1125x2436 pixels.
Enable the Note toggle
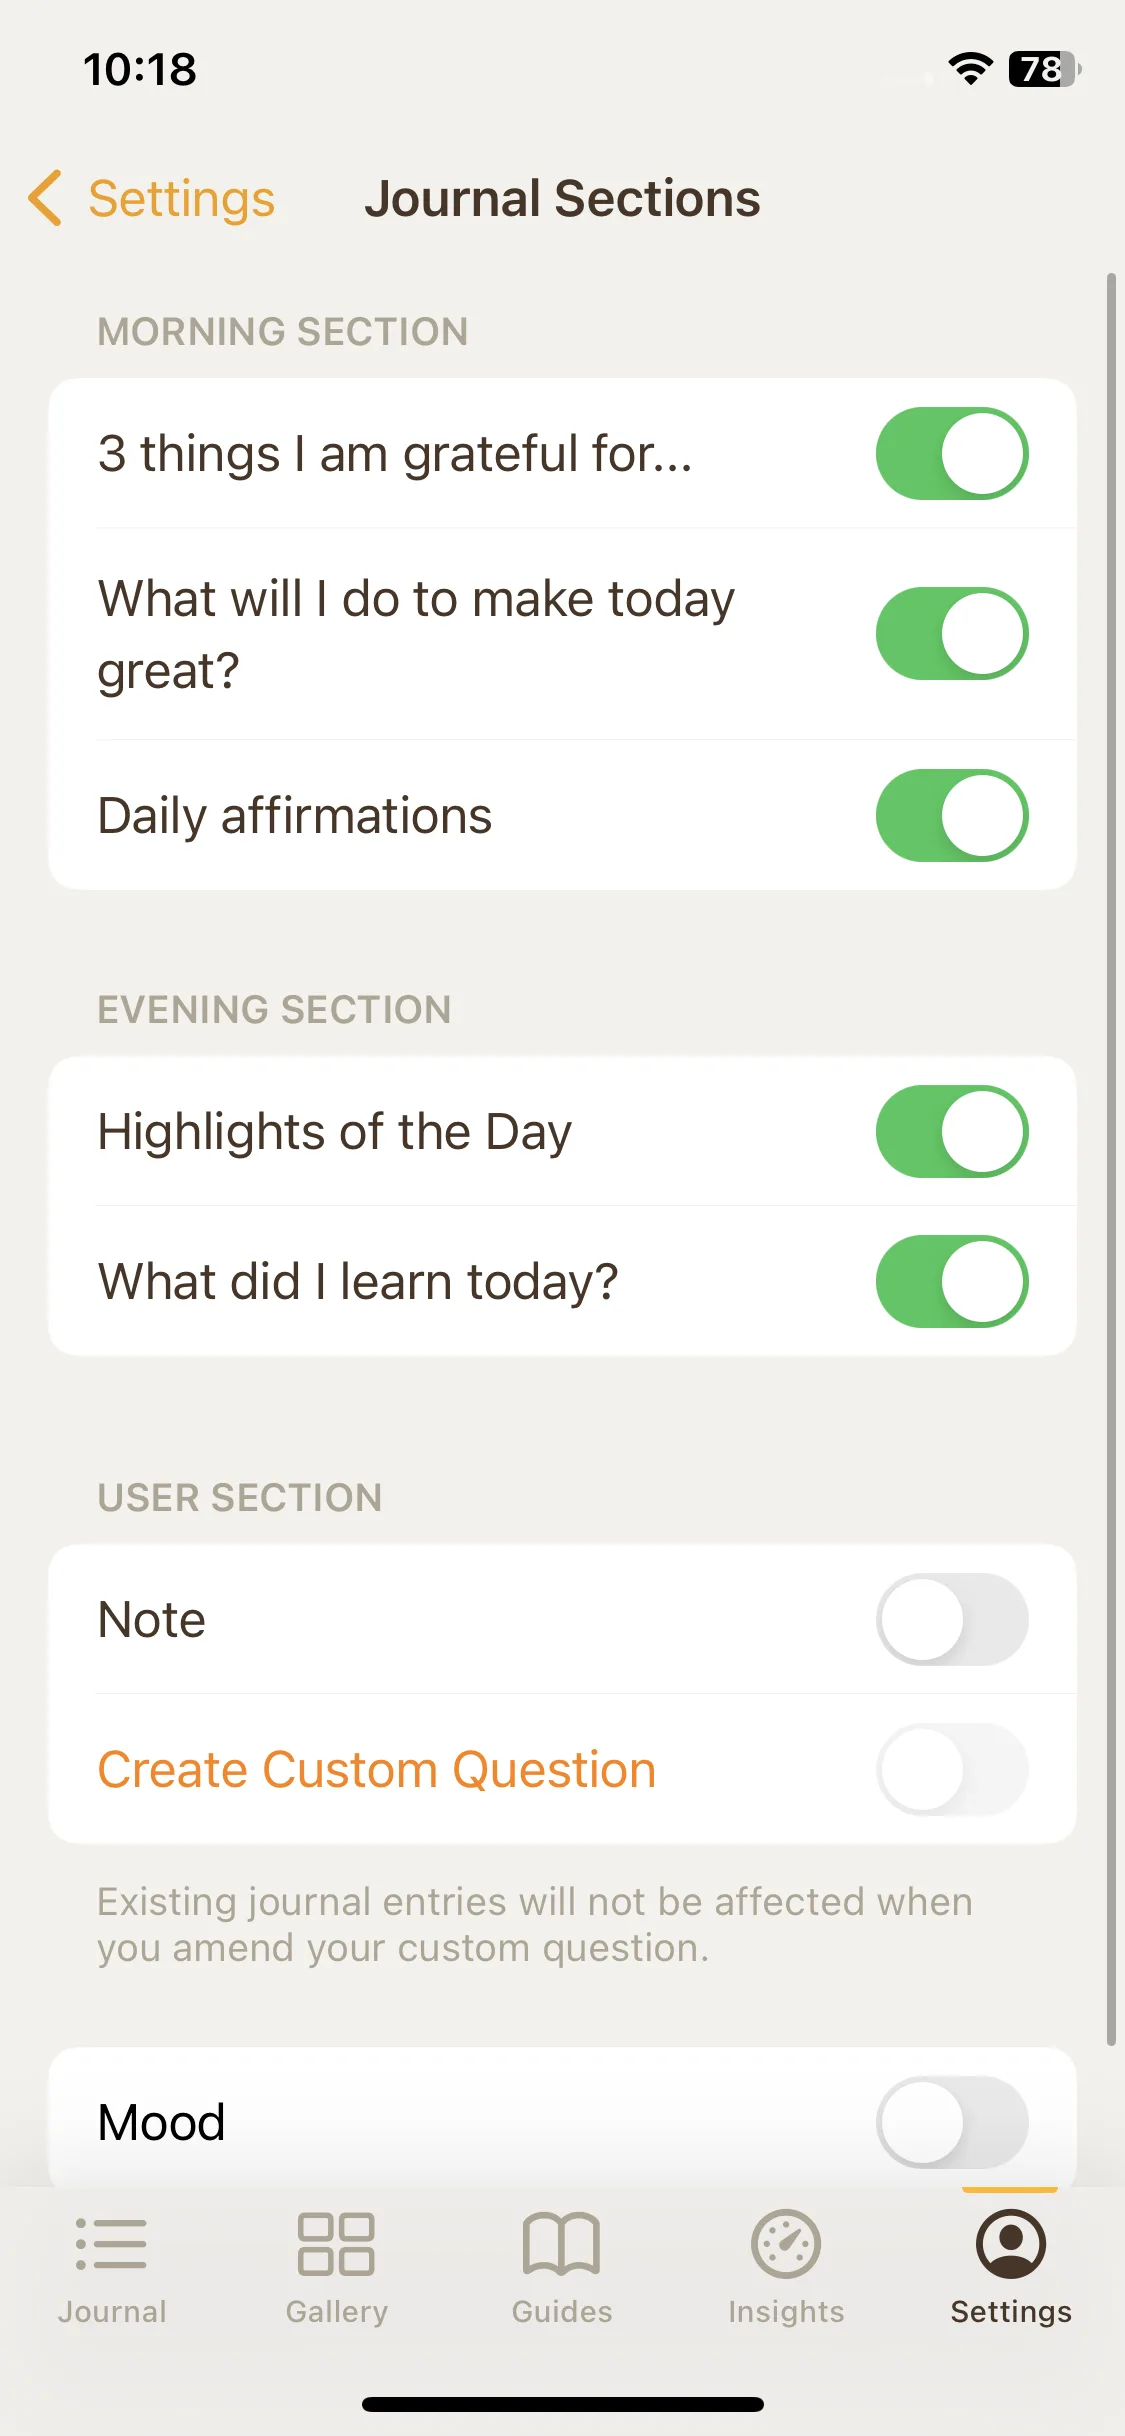click(x=952, y=1619)
